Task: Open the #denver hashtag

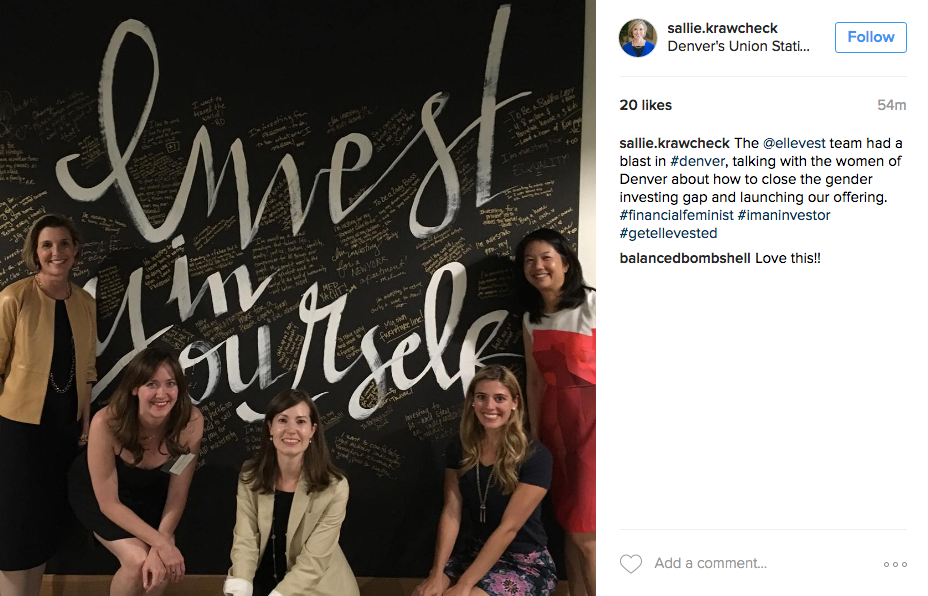Action: pos(697,161)
